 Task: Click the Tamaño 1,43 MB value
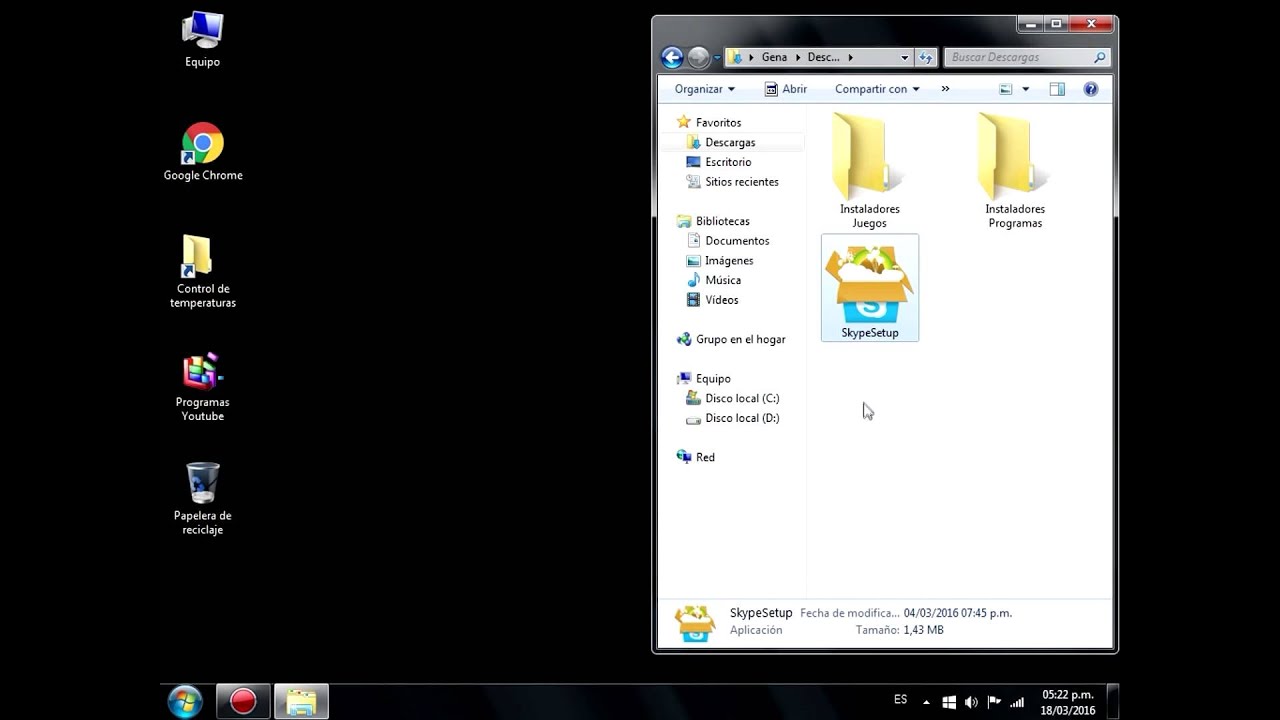[x=923, y=630]
